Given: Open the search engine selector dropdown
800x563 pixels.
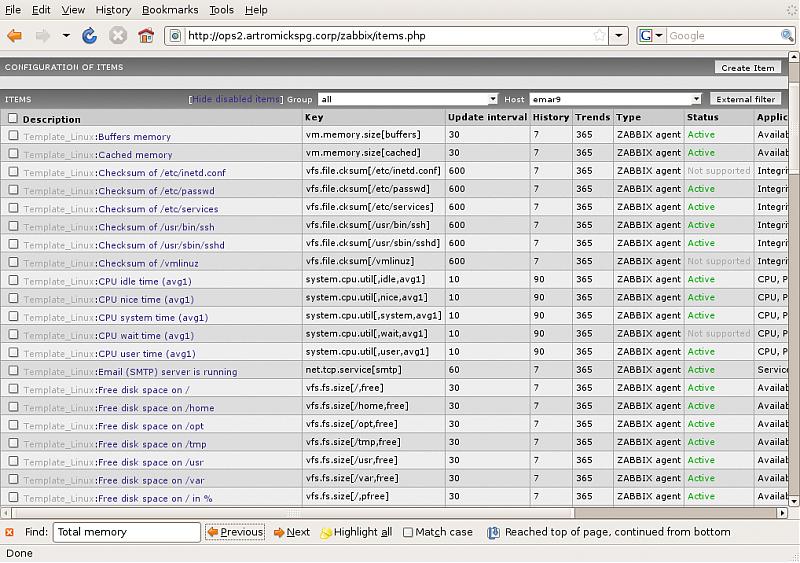Looking at the screenshot, I should (651, 36).
